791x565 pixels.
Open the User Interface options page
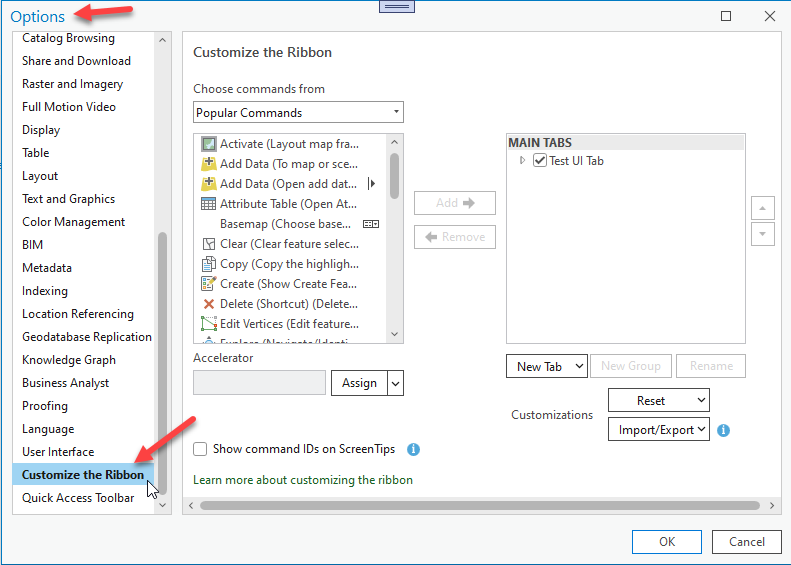tap(58, 452)
